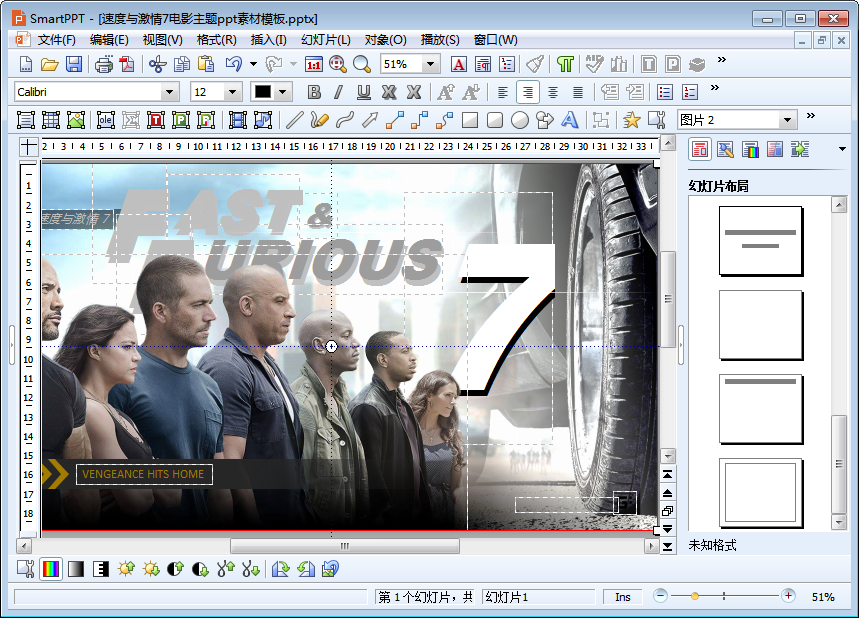This screenshot has width=859, height=618.
Task: Set zoom to actual size 1:1
Action: coord(314,64)
